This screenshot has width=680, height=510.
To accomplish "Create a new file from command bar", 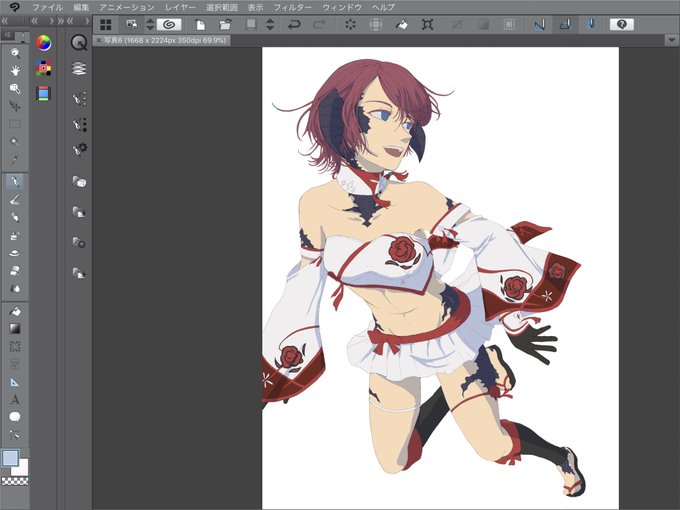I will (x=200, y=25).
